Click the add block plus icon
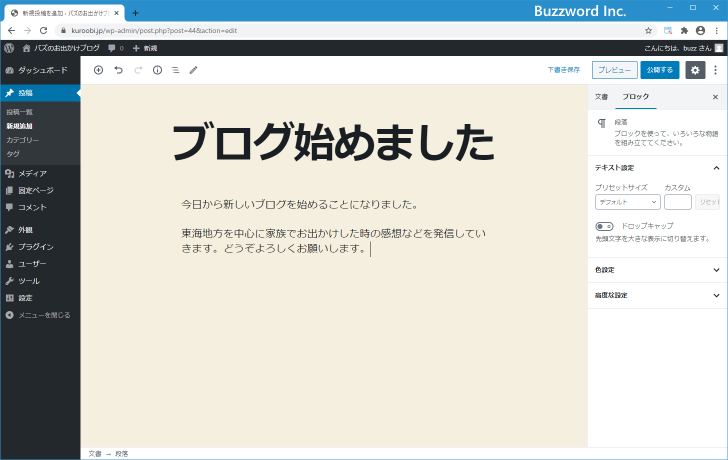Viewport: 728px width, 460px height. coord(98,70)
